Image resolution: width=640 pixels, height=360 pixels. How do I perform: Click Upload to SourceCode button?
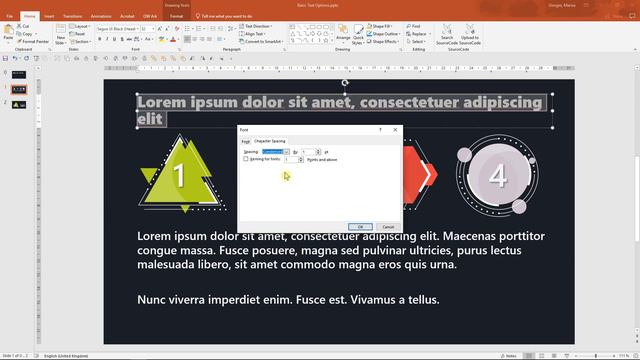(470, 35)
